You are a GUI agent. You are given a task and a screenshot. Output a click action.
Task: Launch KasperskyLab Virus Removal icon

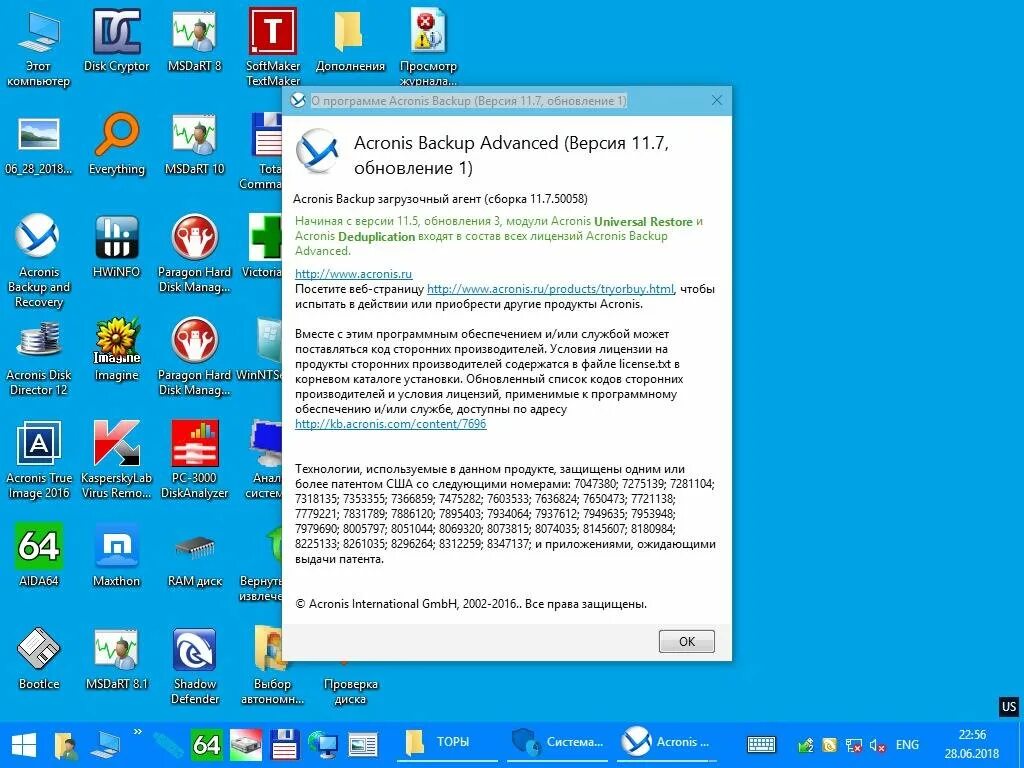pos(116,460)
